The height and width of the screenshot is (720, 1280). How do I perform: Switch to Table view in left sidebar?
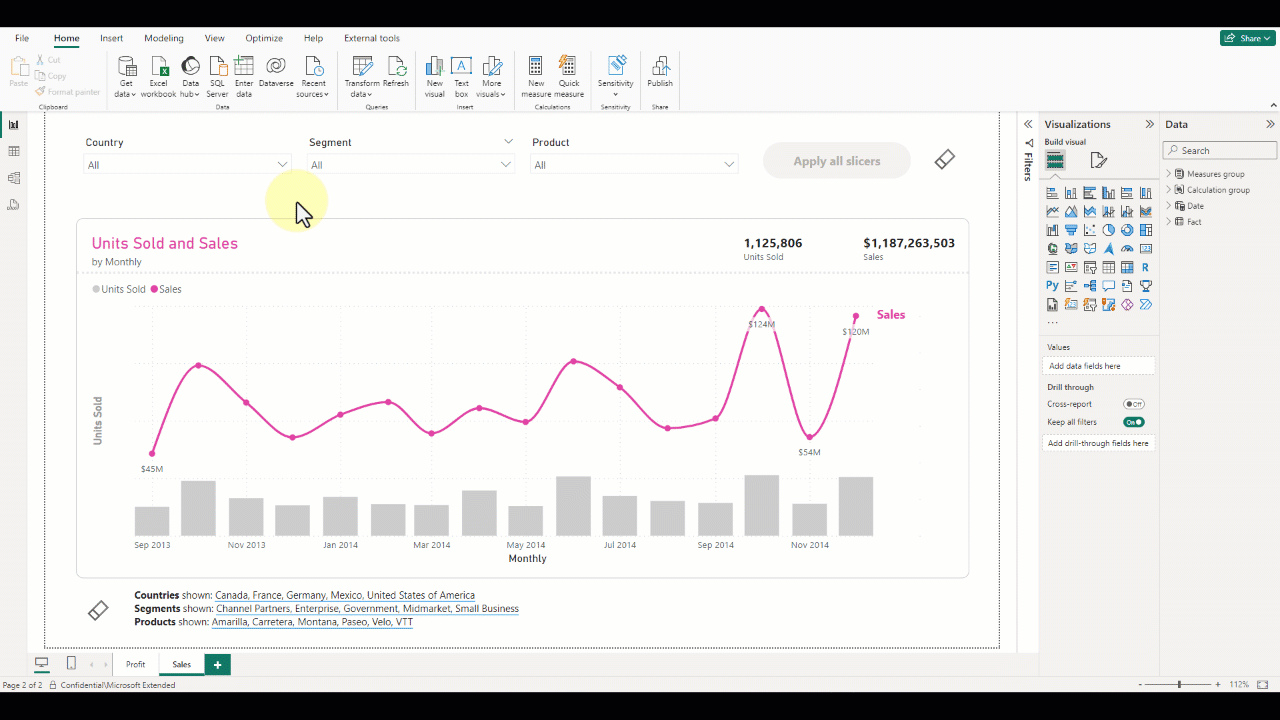[14, 151]
